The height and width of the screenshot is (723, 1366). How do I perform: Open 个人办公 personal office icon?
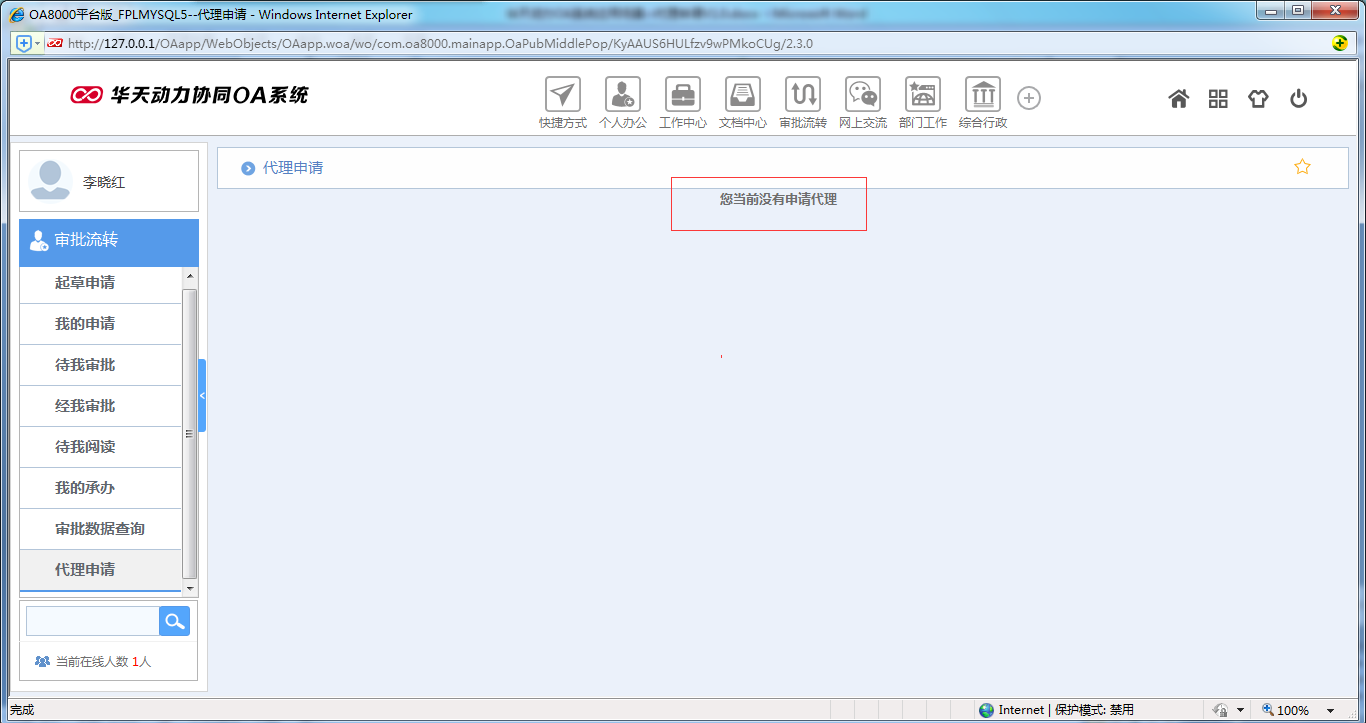(x=623, y=95)
